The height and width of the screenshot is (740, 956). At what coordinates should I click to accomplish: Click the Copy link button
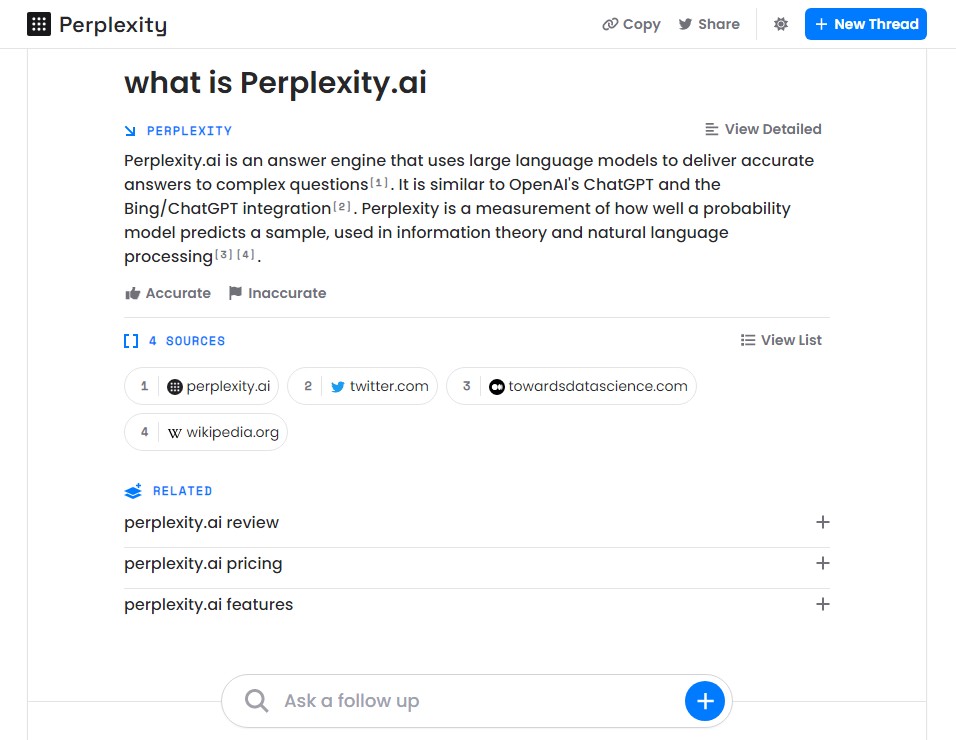pyautogui.click(x=631, y=24)
